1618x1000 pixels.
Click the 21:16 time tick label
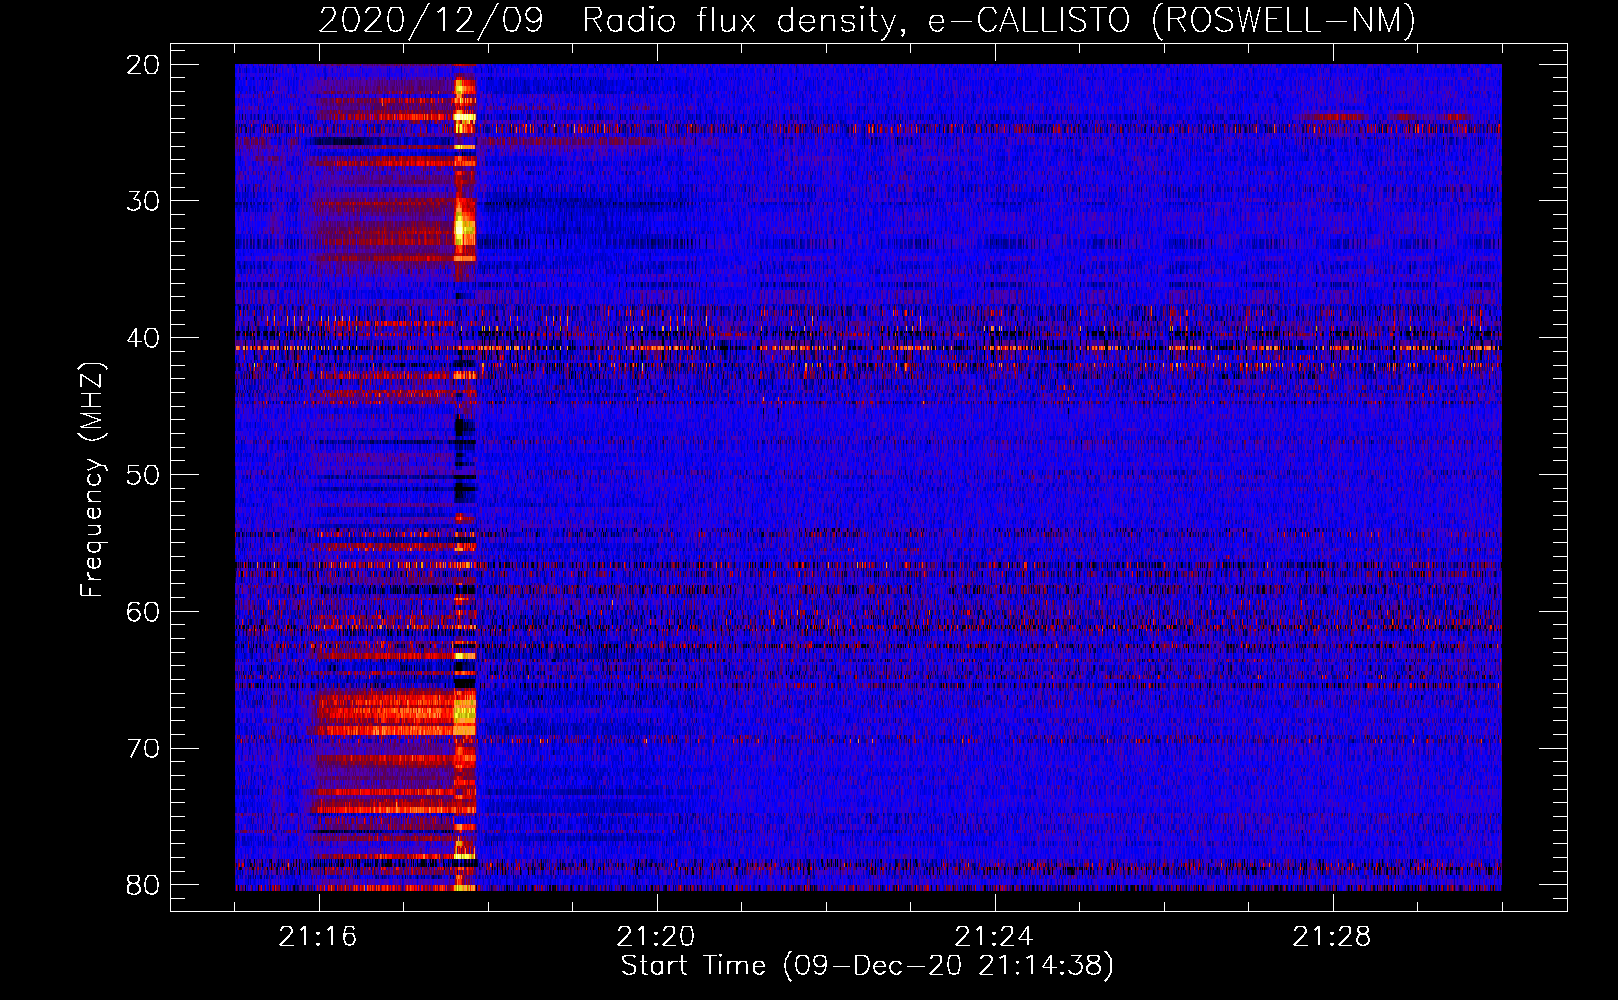click(318, 937)
